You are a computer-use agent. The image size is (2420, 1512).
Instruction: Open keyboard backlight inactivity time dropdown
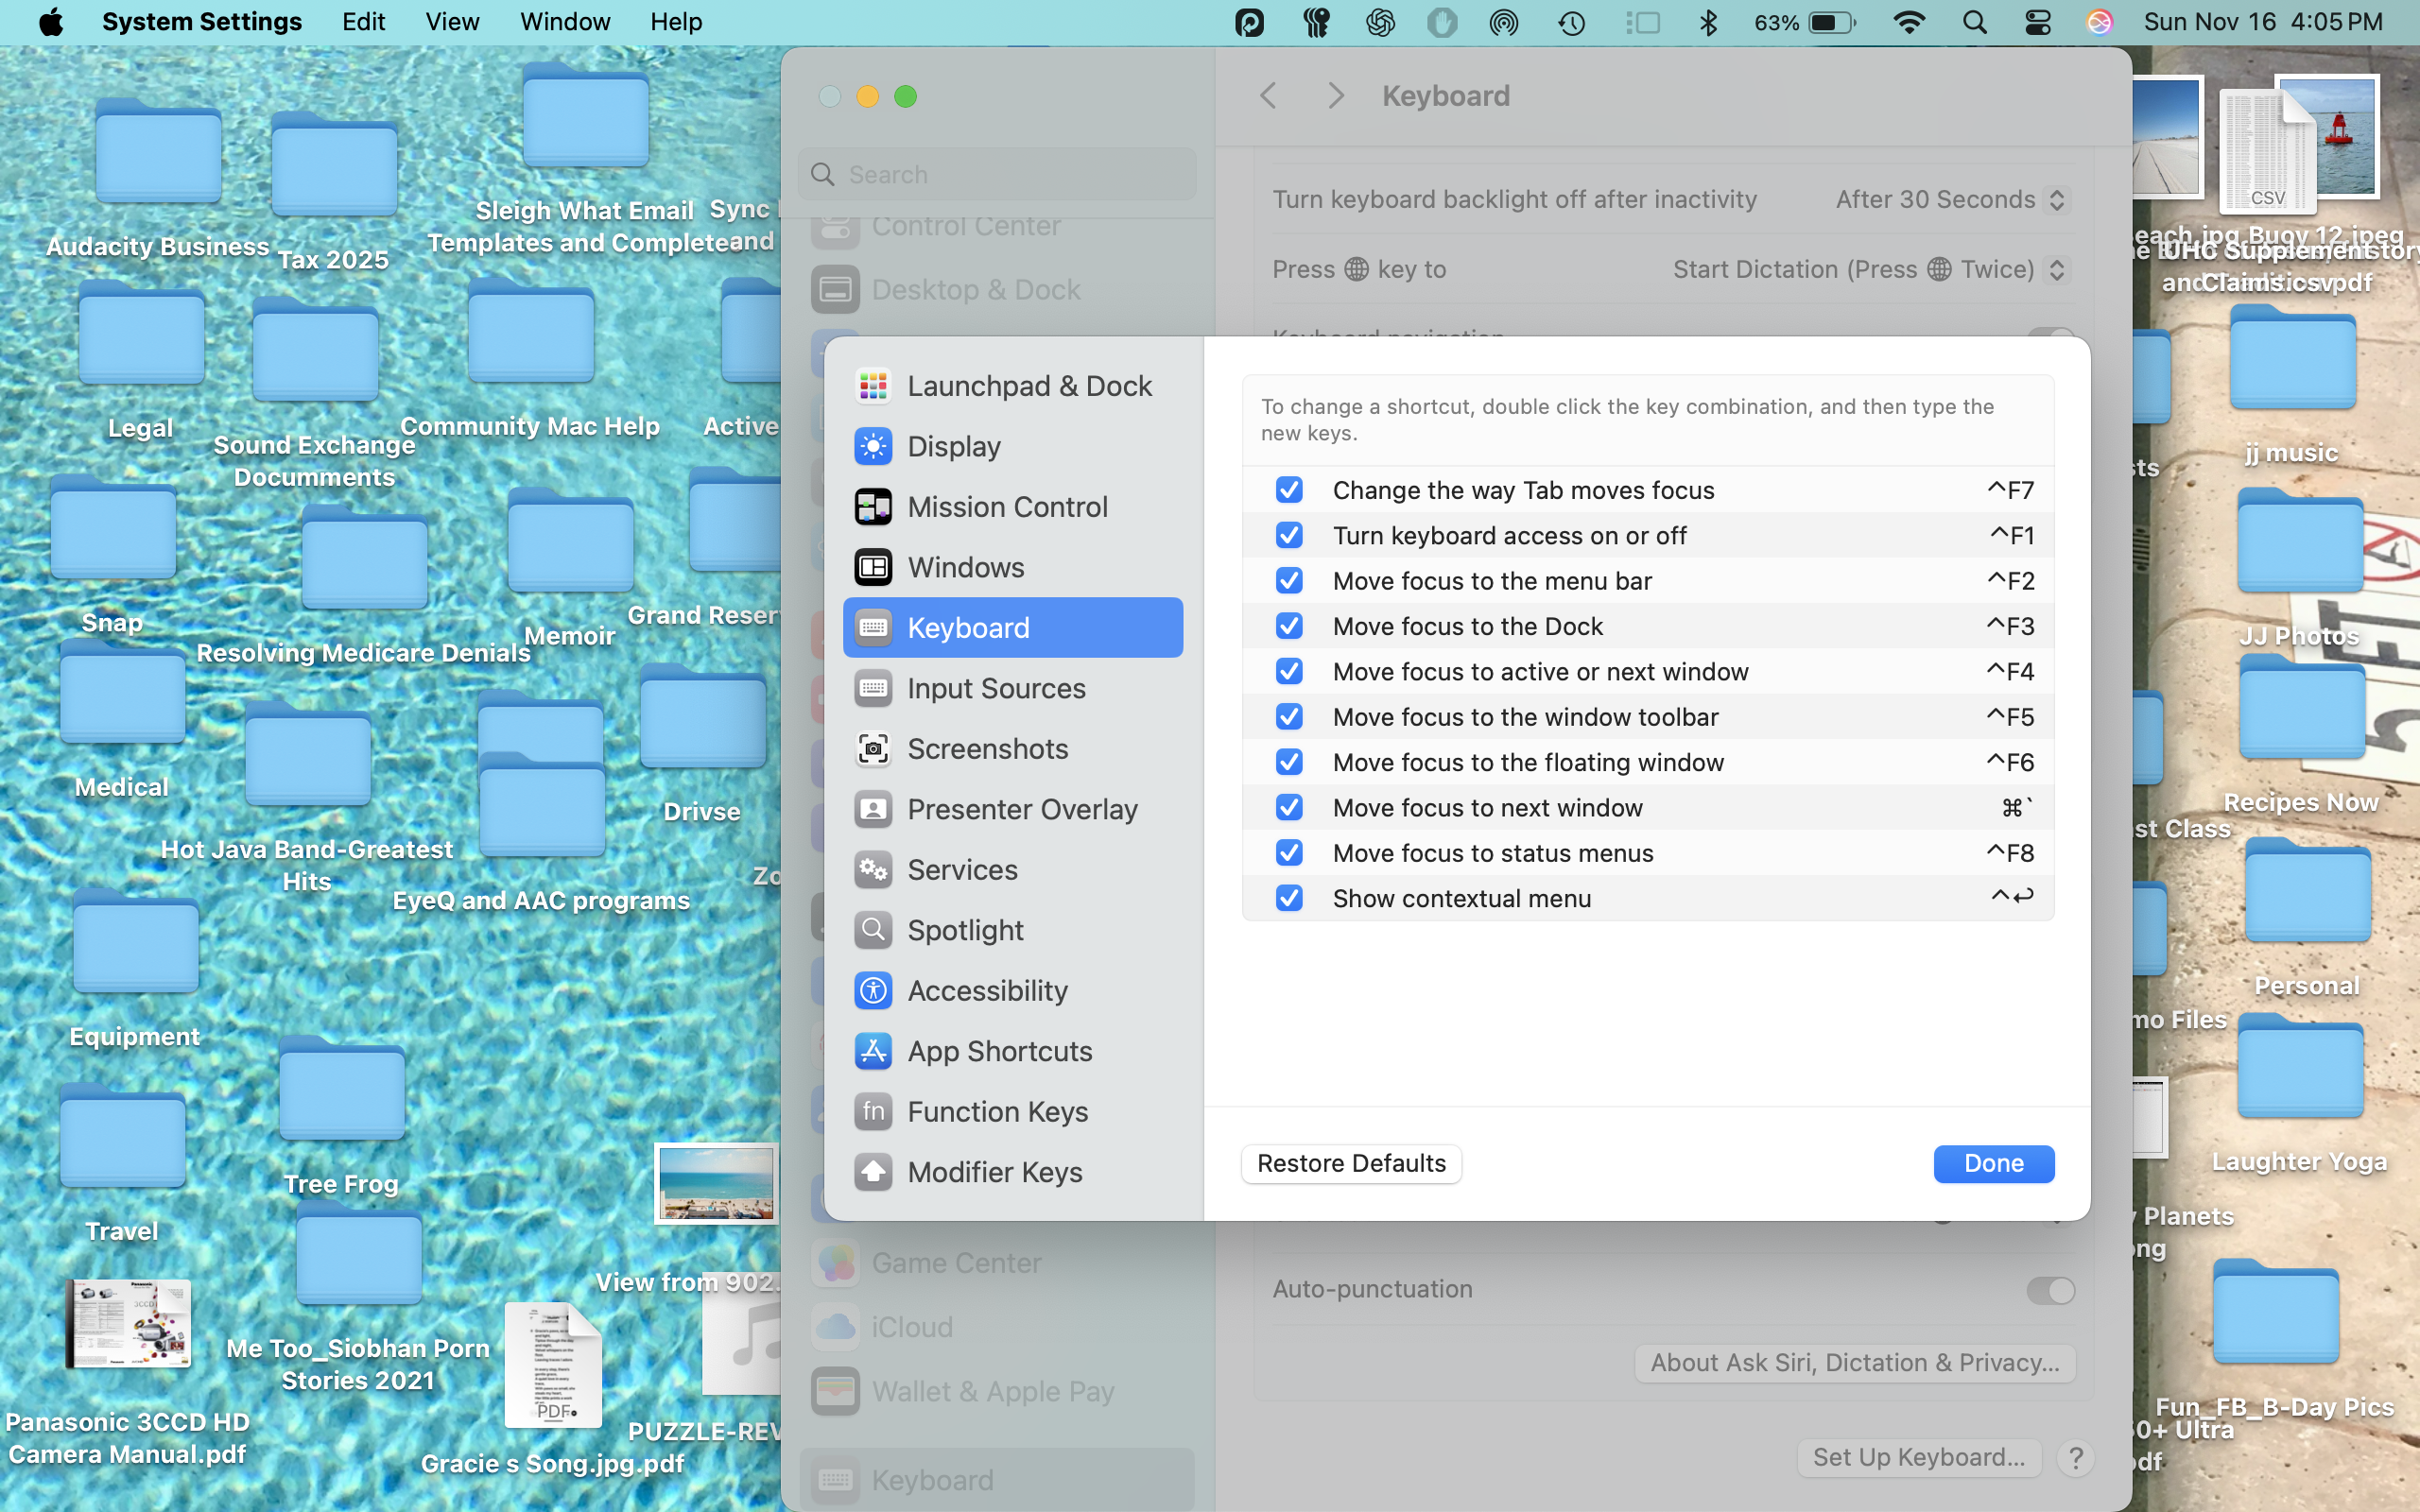tap(1950, 200)
